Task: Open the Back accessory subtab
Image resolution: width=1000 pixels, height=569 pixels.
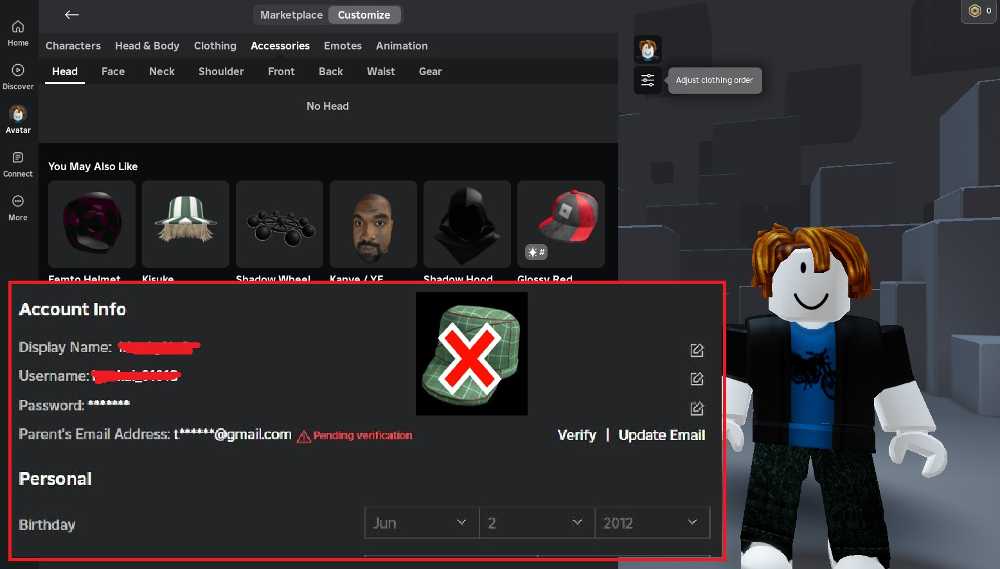Action: pos(331,71)
